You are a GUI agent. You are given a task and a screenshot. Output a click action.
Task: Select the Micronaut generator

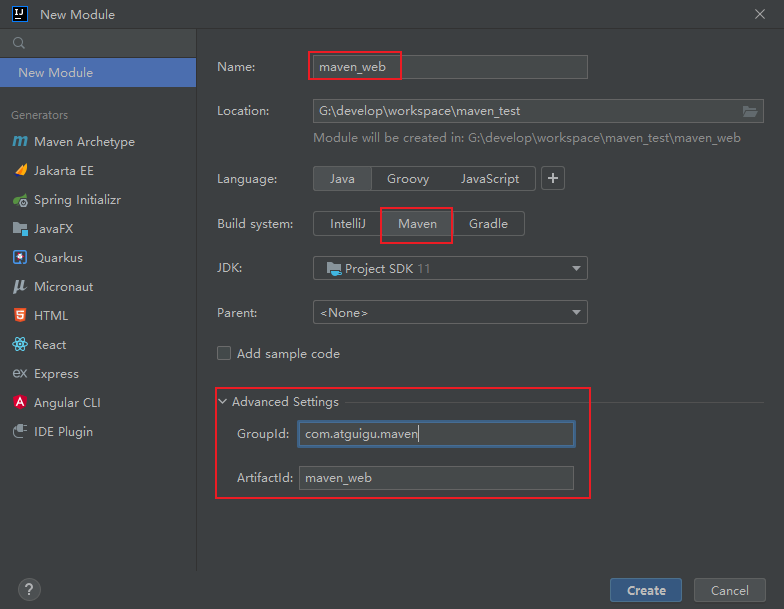pos(98,286)
